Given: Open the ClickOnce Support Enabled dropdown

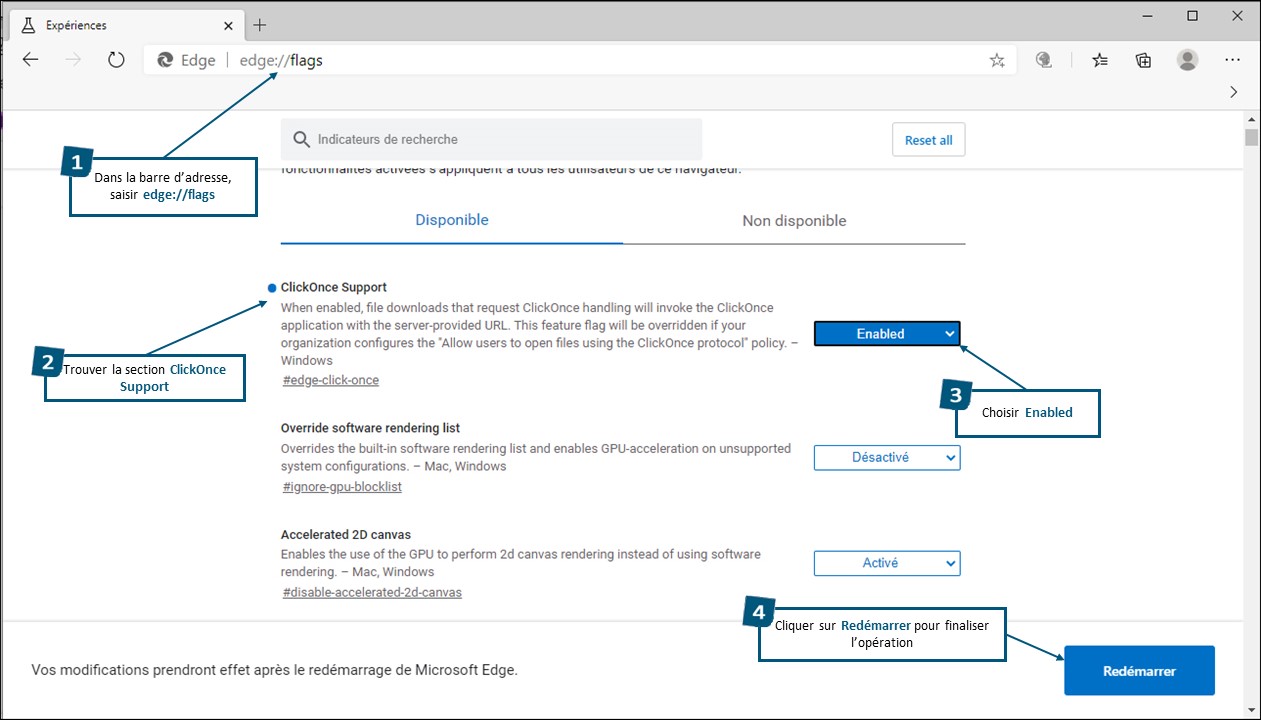Looking at the screenshot, I should (x=887, y=334).
